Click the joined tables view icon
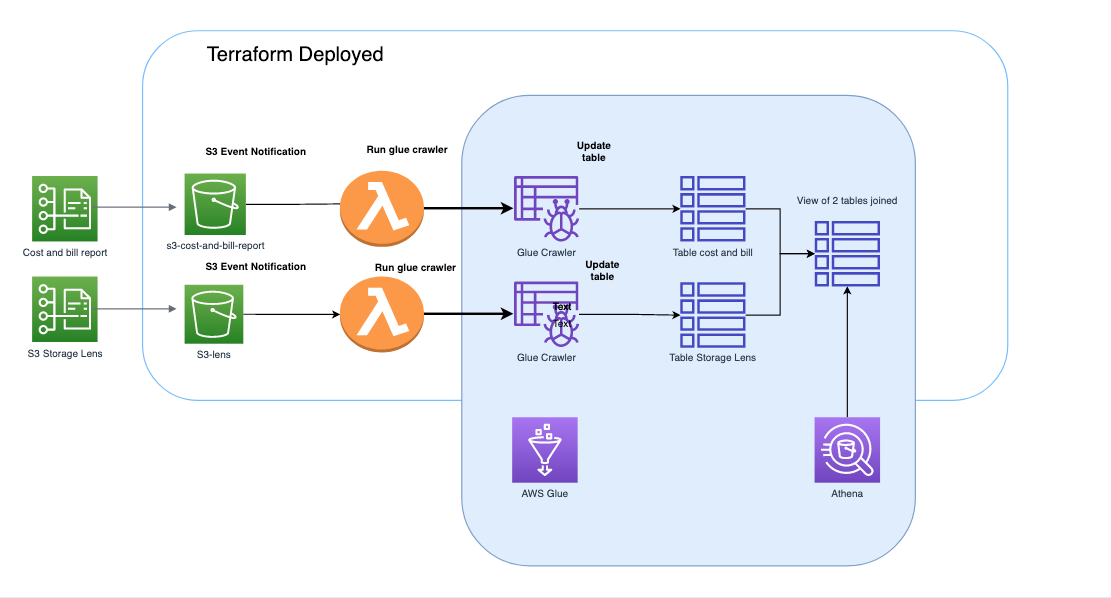Image resolution: width=1111 pixels, height=598 pixels. click(847, 254)
